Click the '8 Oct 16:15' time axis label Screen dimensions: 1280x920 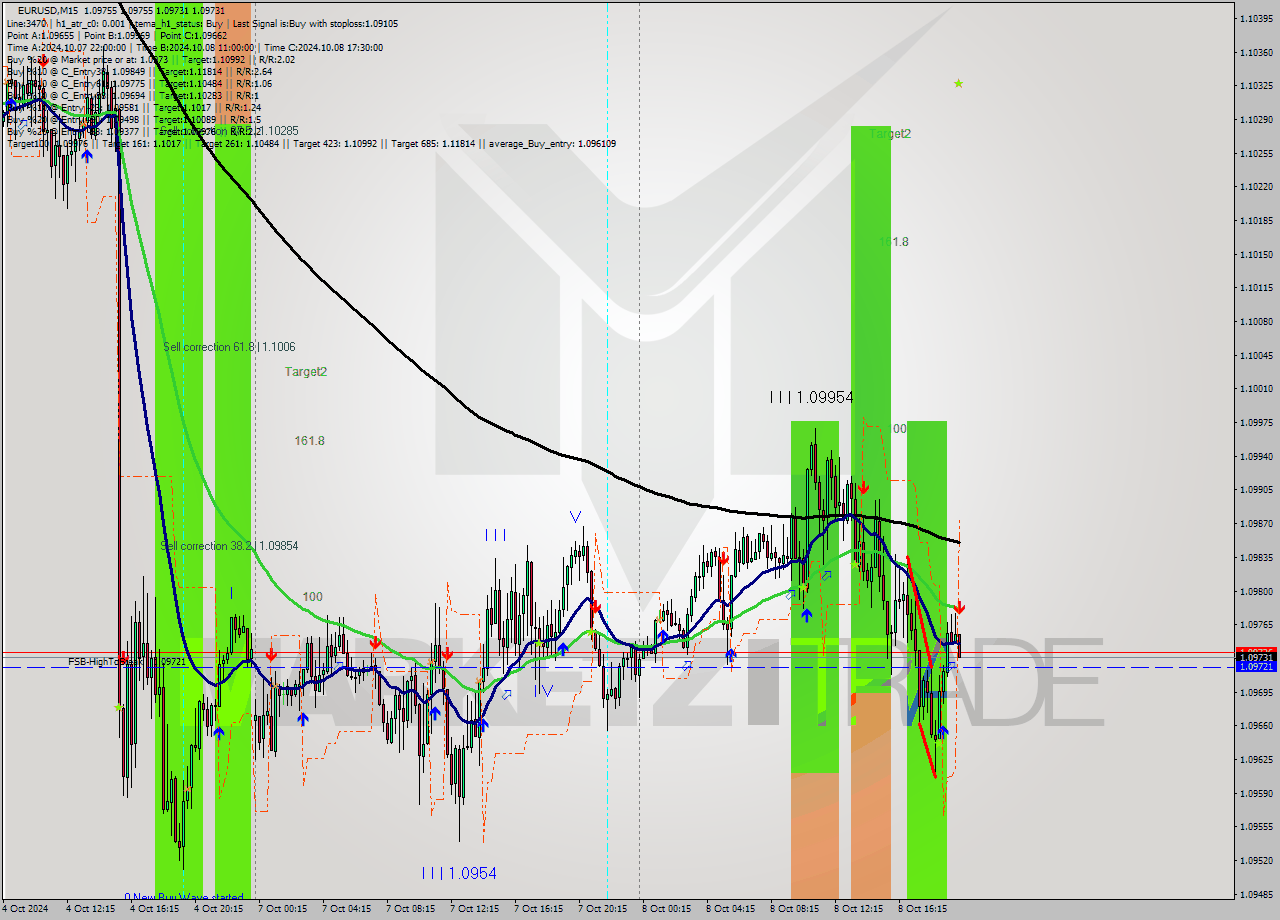click(922, 909)
